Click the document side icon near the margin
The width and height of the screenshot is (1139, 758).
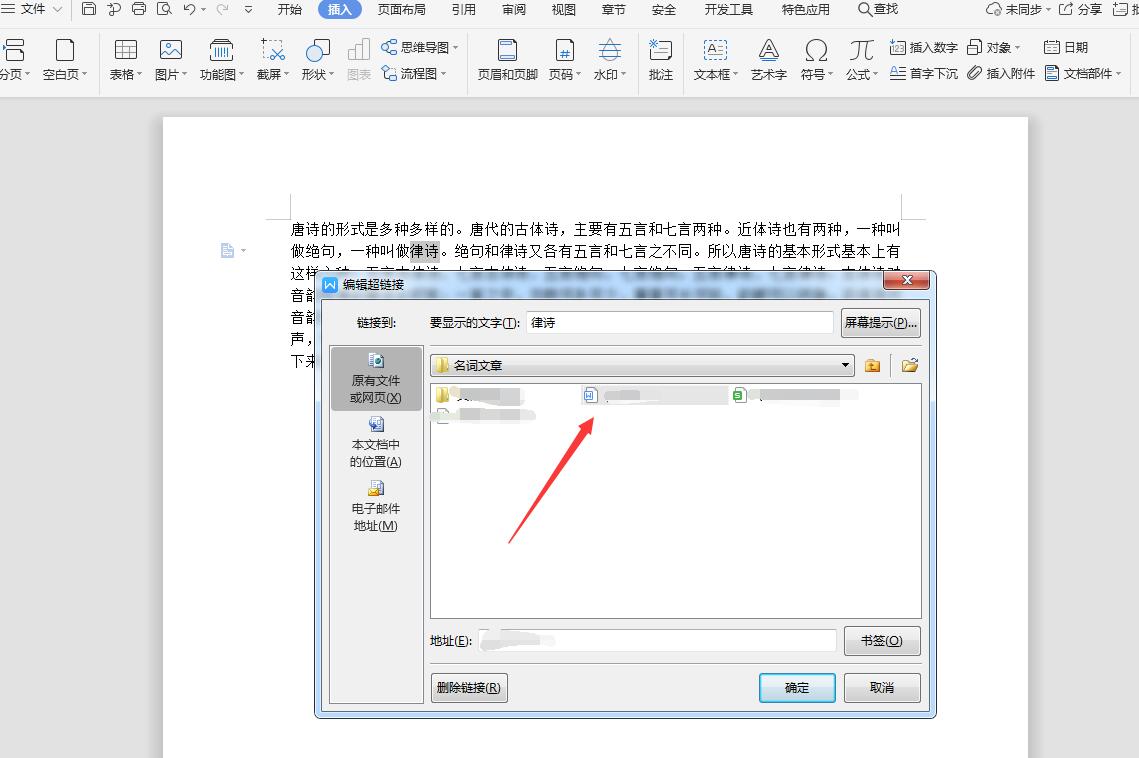point(227,251)
